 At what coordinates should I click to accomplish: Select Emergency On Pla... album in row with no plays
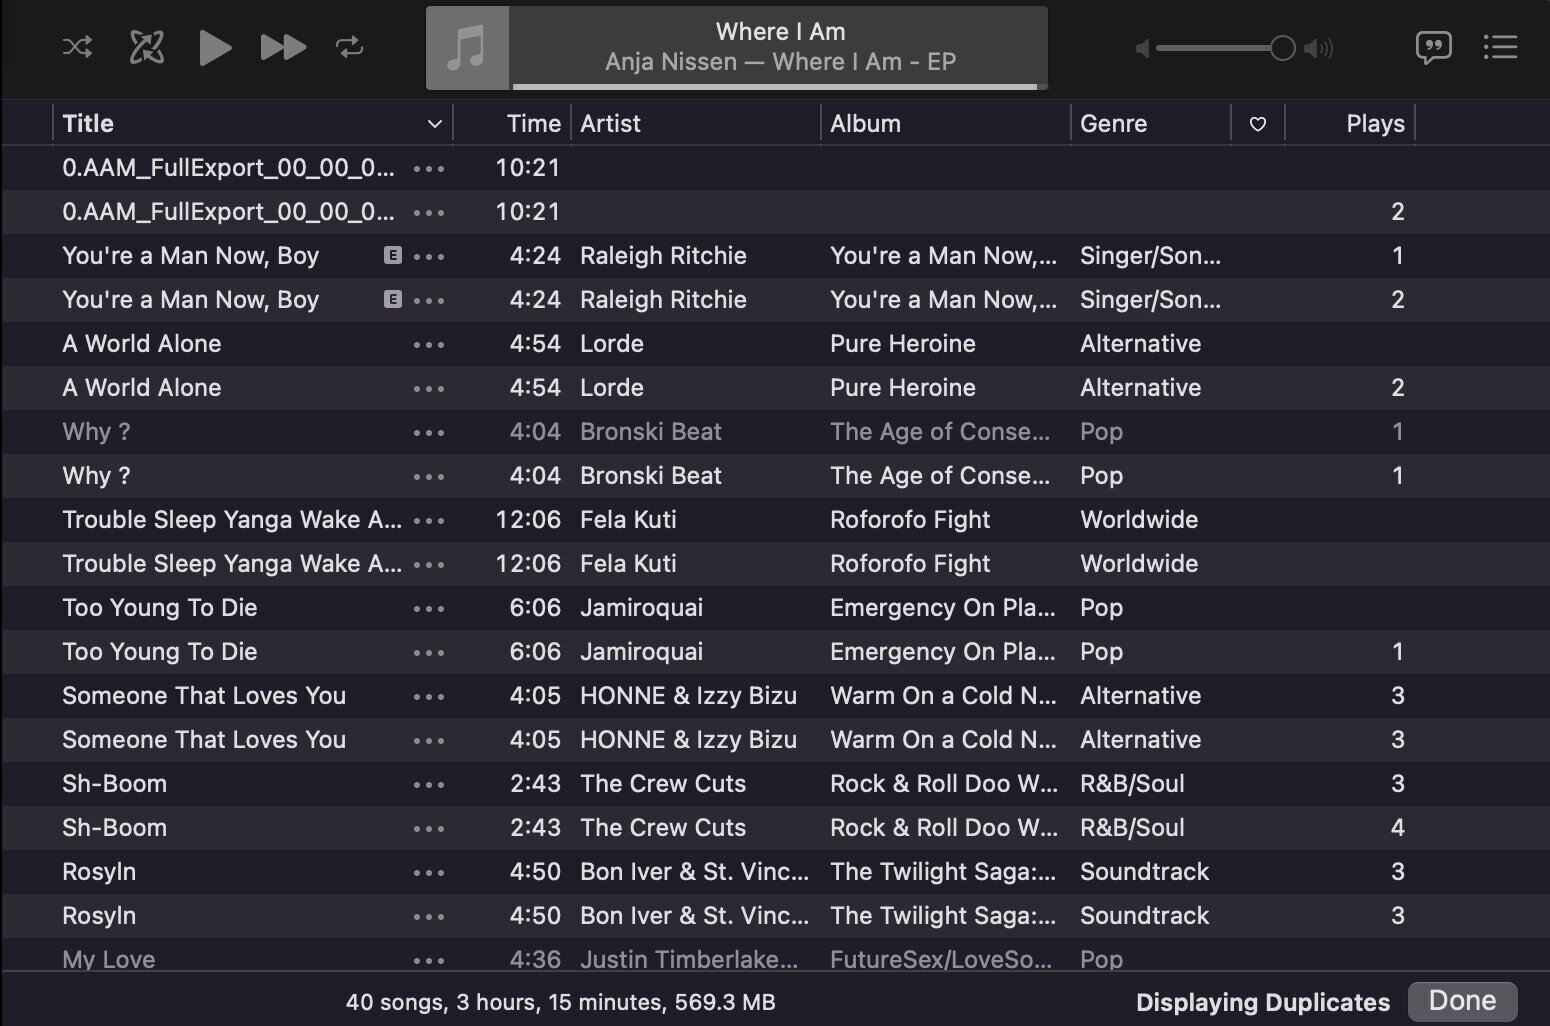coord(943,608)
